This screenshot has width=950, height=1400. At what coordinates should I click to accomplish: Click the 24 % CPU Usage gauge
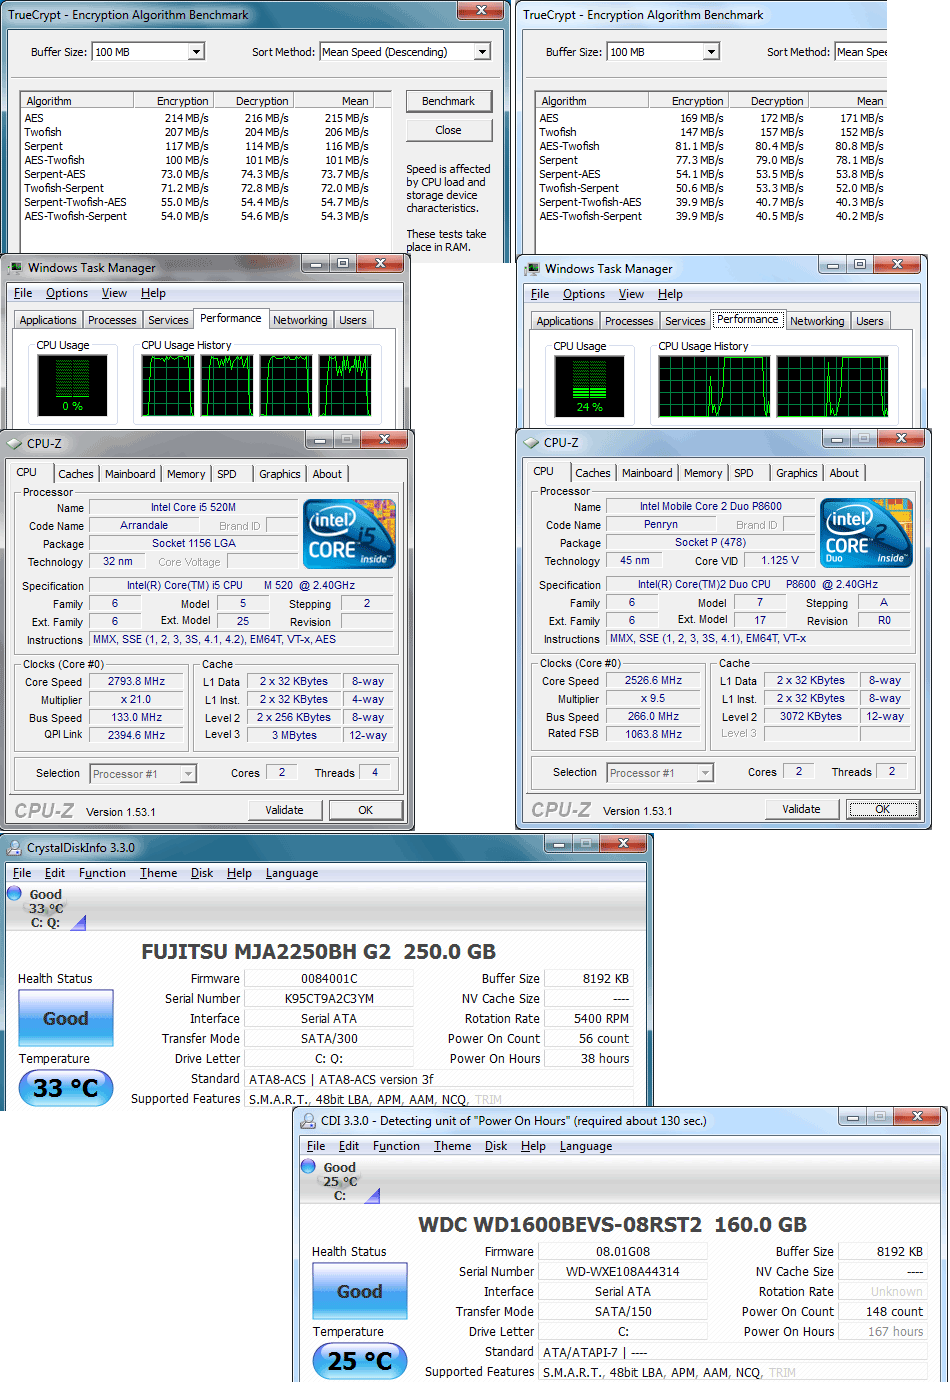(x=589, y=386)
